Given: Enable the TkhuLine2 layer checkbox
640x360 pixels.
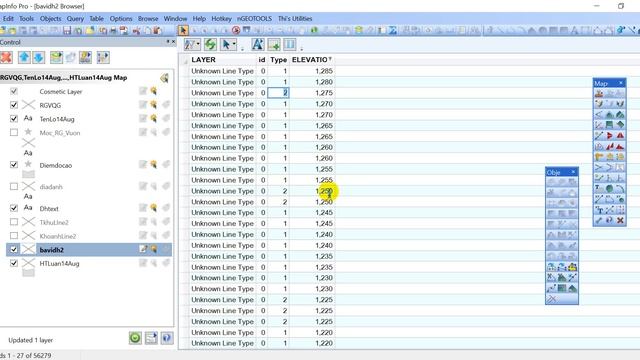Looking at the screenshot, I should pyautogui.click(x=14, y=222).
